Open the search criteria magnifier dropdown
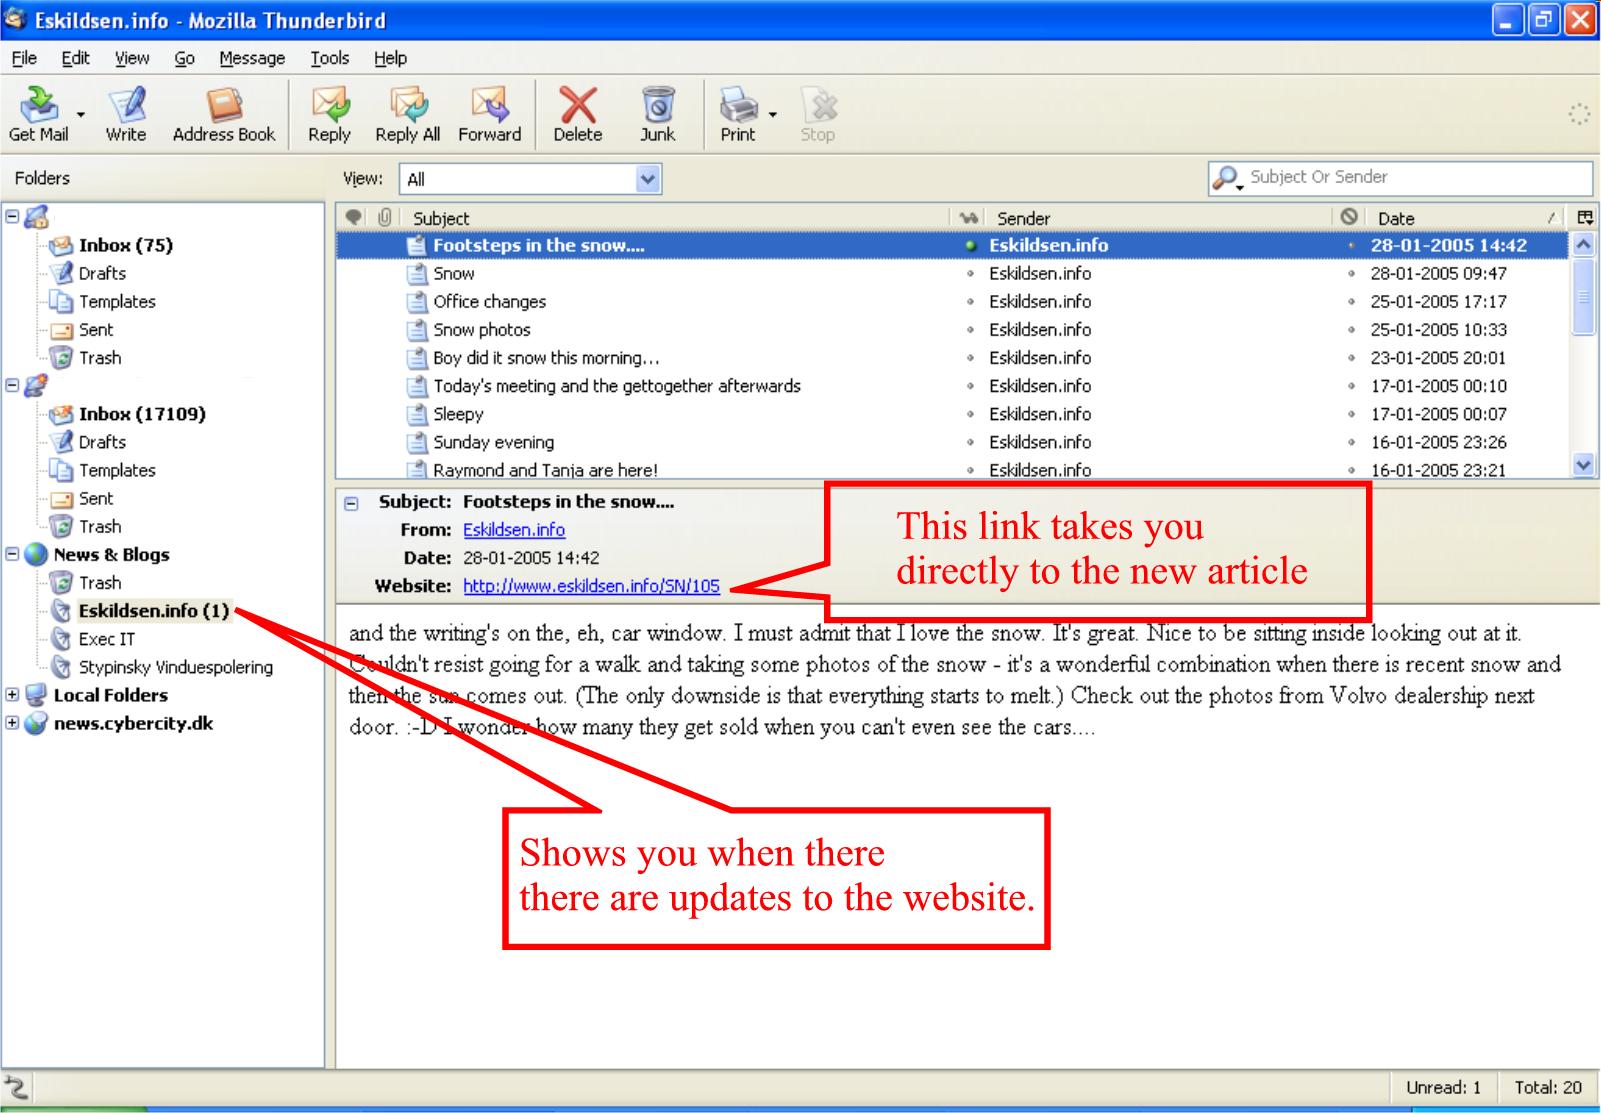 (x=1227, y=178)
